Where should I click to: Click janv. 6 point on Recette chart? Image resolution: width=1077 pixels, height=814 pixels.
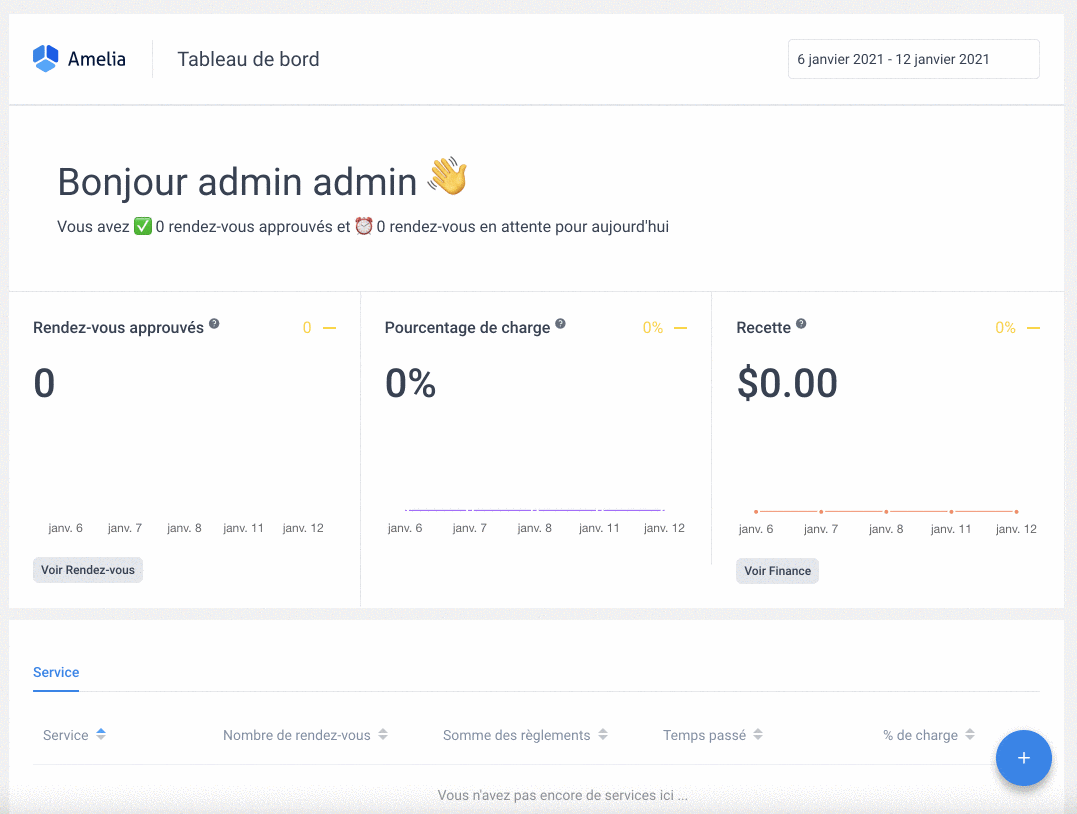click(x=756, y=512)
